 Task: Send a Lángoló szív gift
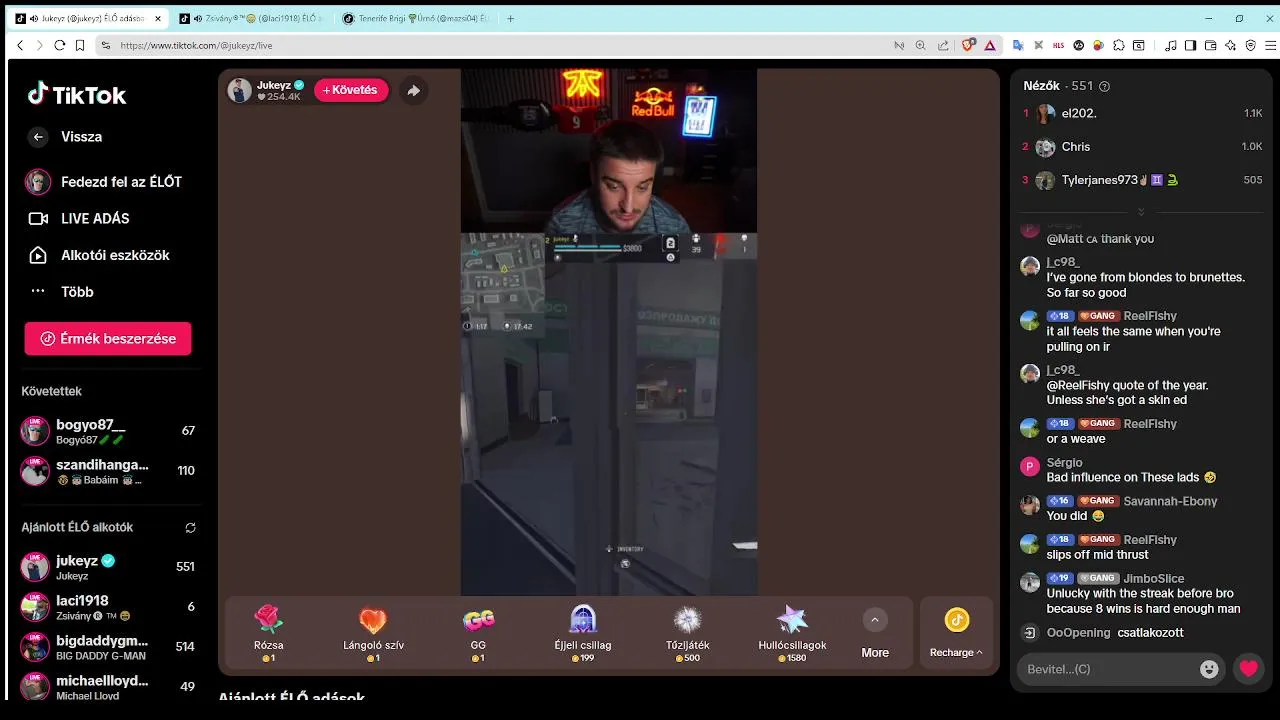point(373,633)
